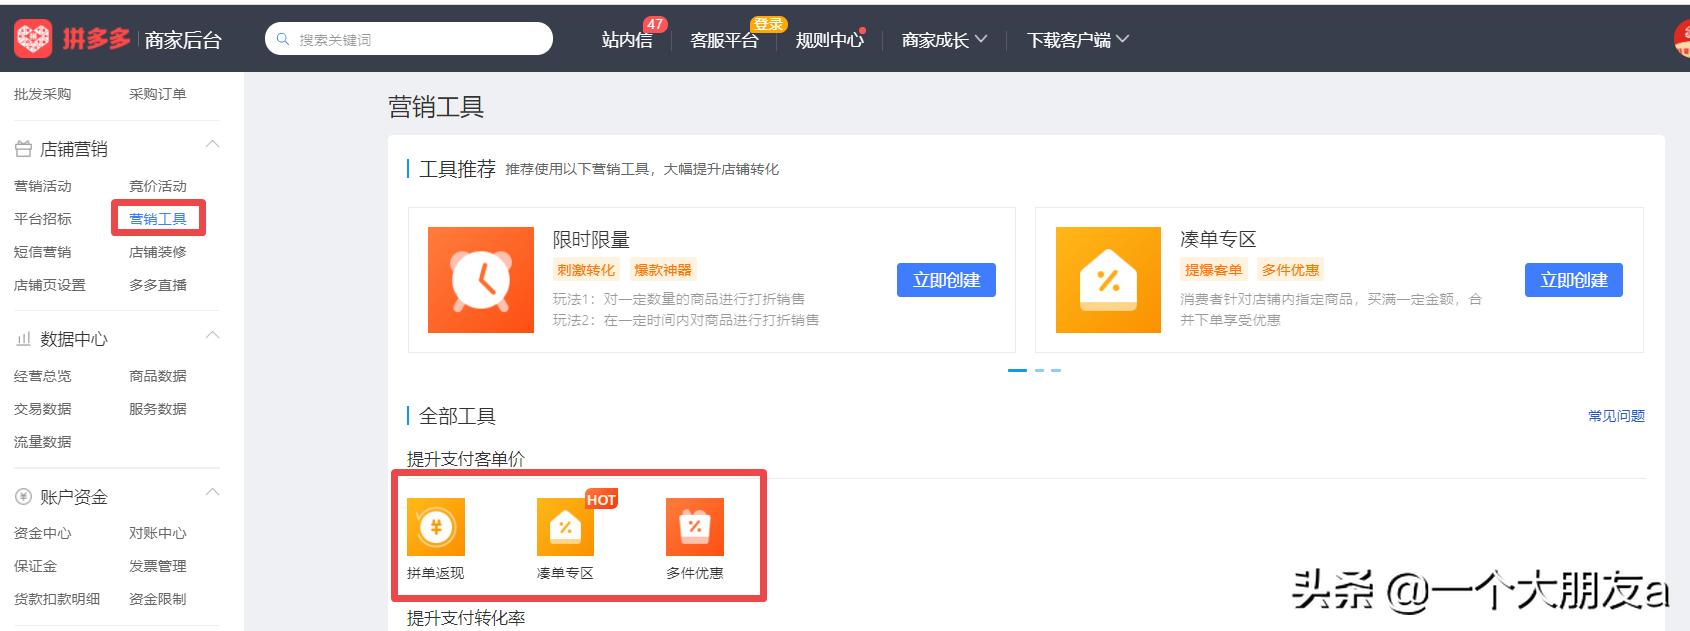Click the 刺激转化 tag
The image size is (1690, 631).
[586, 270]
